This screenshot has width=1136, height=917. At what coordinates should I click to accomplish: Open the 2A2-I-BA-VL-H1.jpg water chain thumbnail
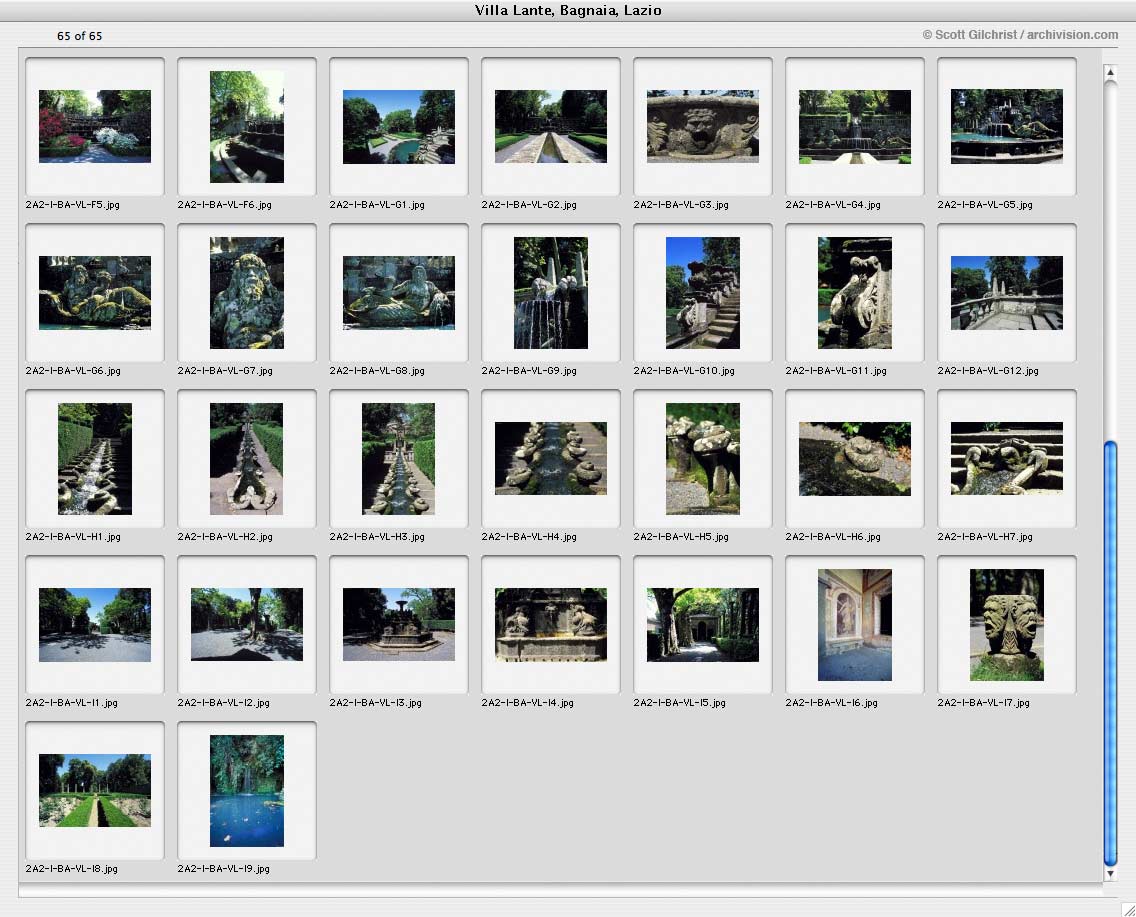[95, 458]
